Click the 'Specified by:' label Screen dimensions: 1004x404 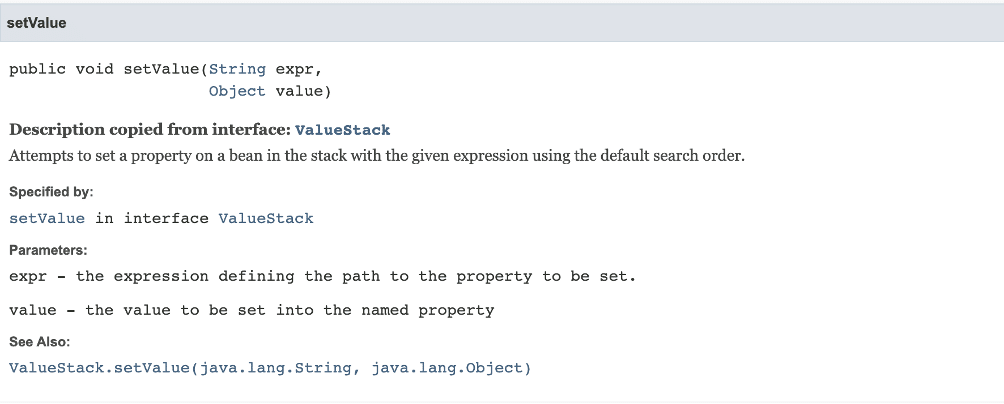coord(51,192)
